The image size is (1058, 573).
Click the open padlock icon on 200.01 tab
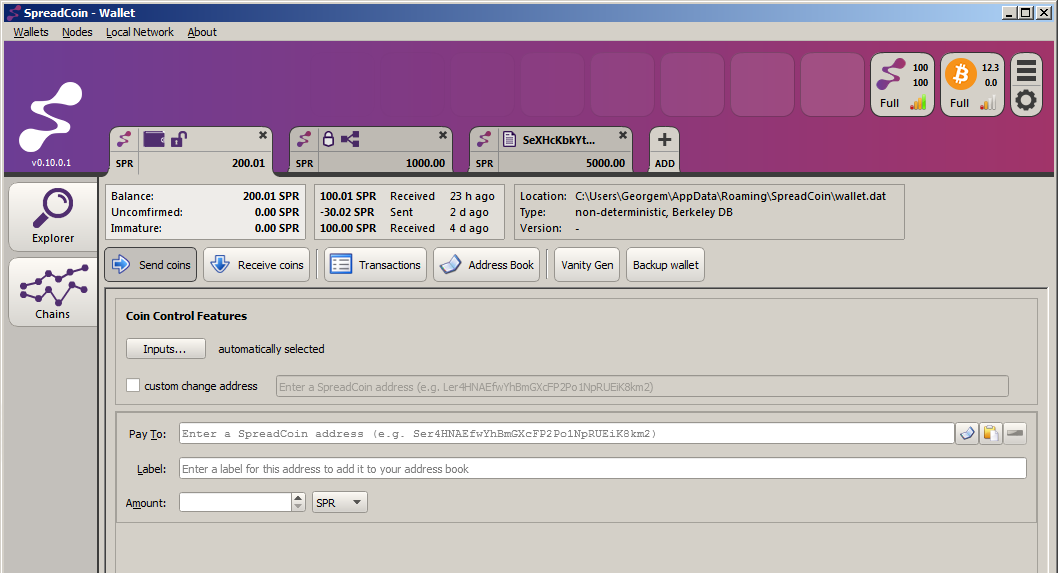click(x=179, y=139)
